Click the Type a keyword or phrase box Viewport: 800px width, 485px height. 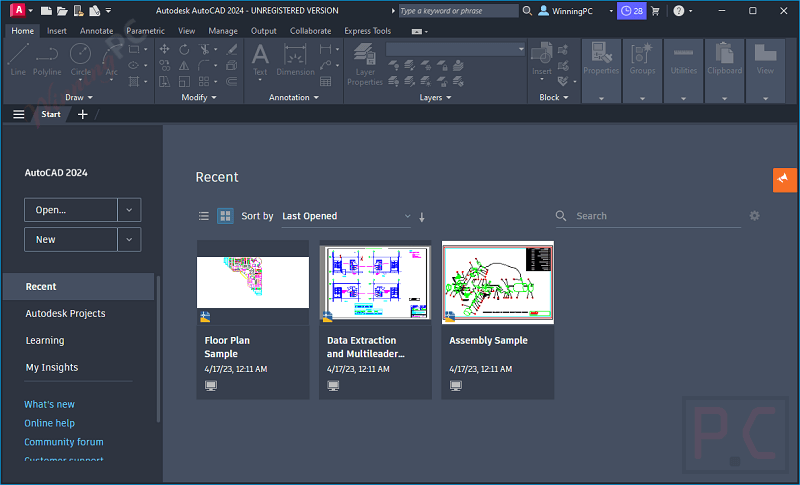(x=458, y=11)
